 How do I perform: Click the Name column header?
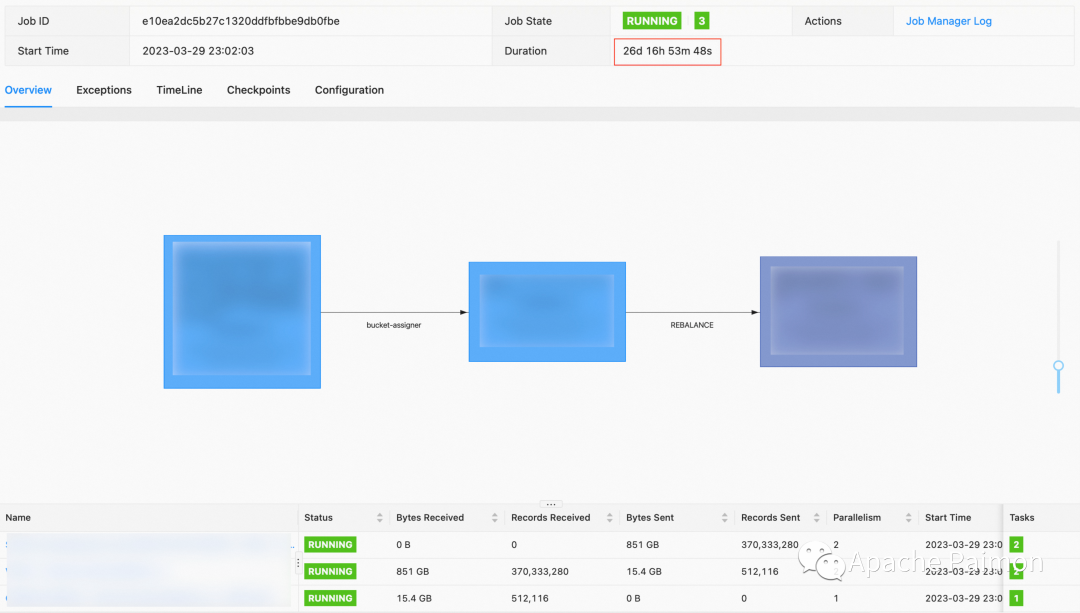pyautogui.click(x=18, y=518)
